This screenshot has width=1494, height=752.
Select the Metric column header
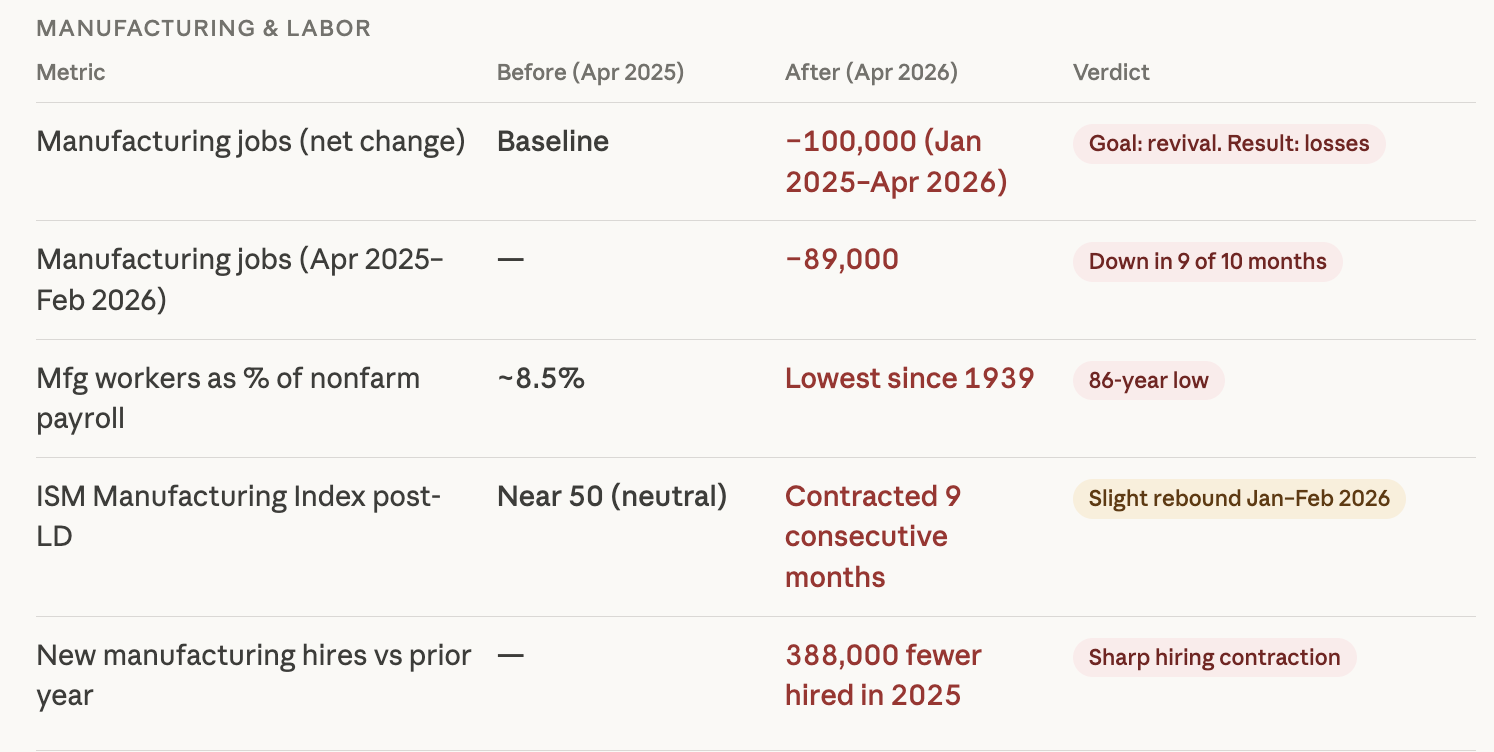click(70, 72)
